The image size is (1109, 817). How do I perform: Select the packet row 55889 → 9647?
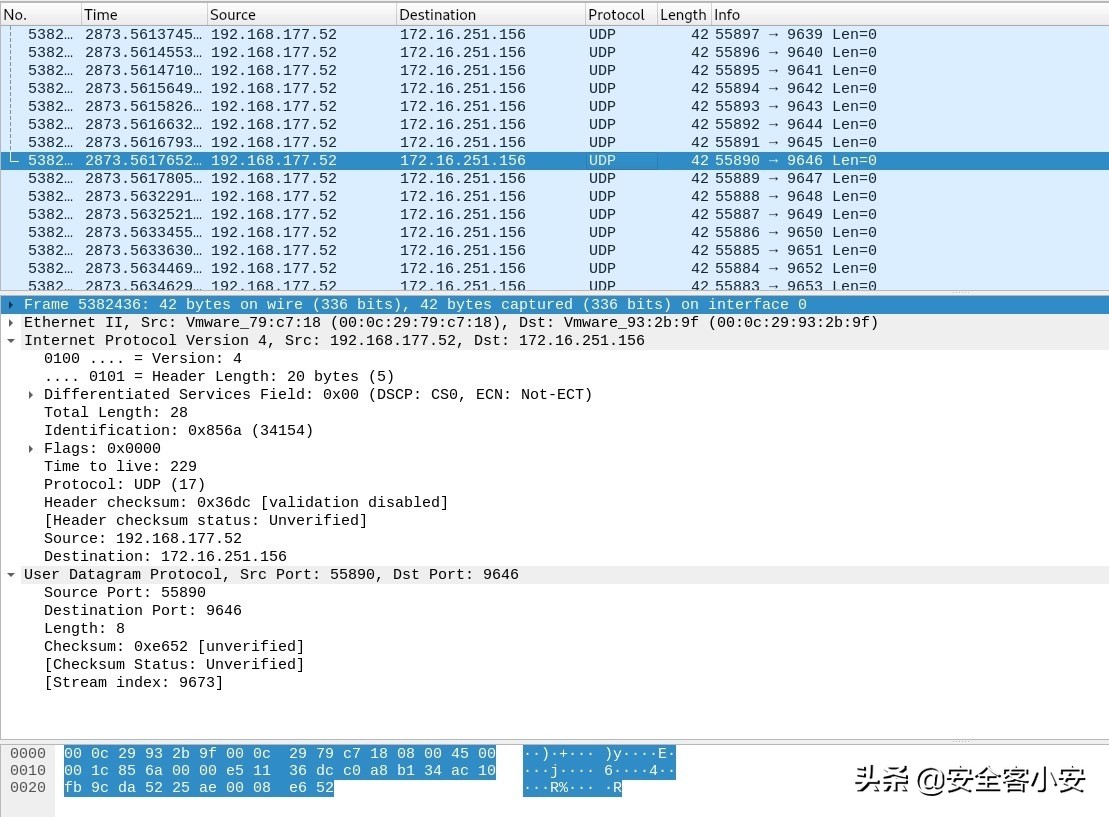[x=795, y=179]
